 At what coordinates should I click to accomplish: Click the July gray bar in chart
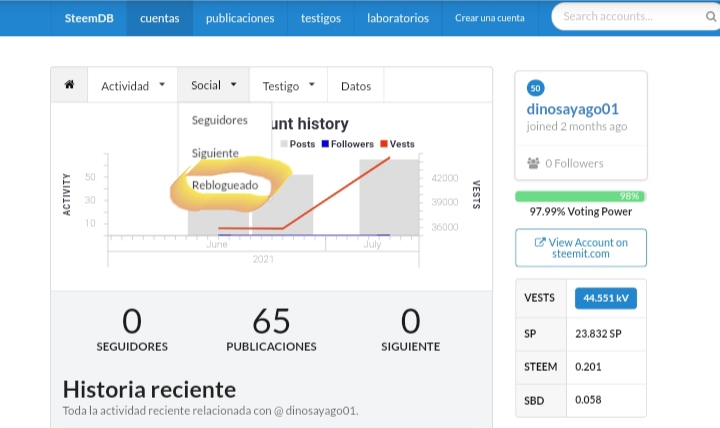[x=389, y=197]
